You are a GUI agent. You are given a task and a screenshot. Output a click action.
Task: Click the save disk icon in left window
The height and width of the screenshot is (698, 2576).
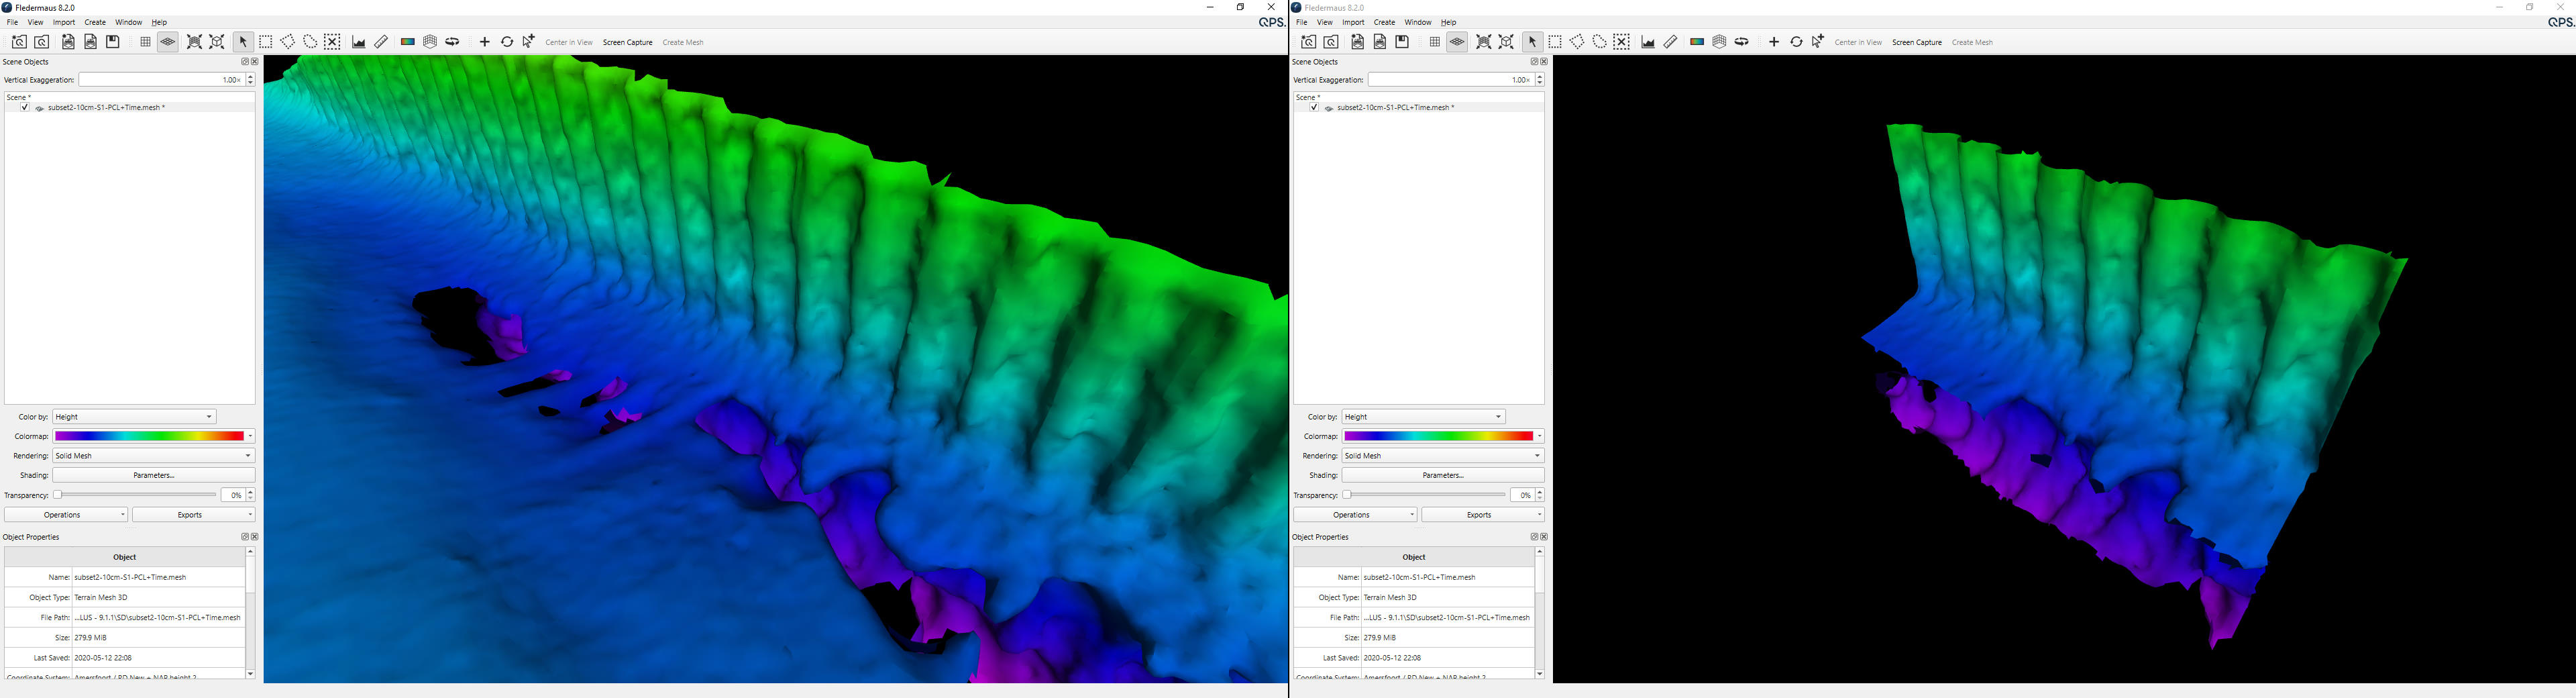113,42
